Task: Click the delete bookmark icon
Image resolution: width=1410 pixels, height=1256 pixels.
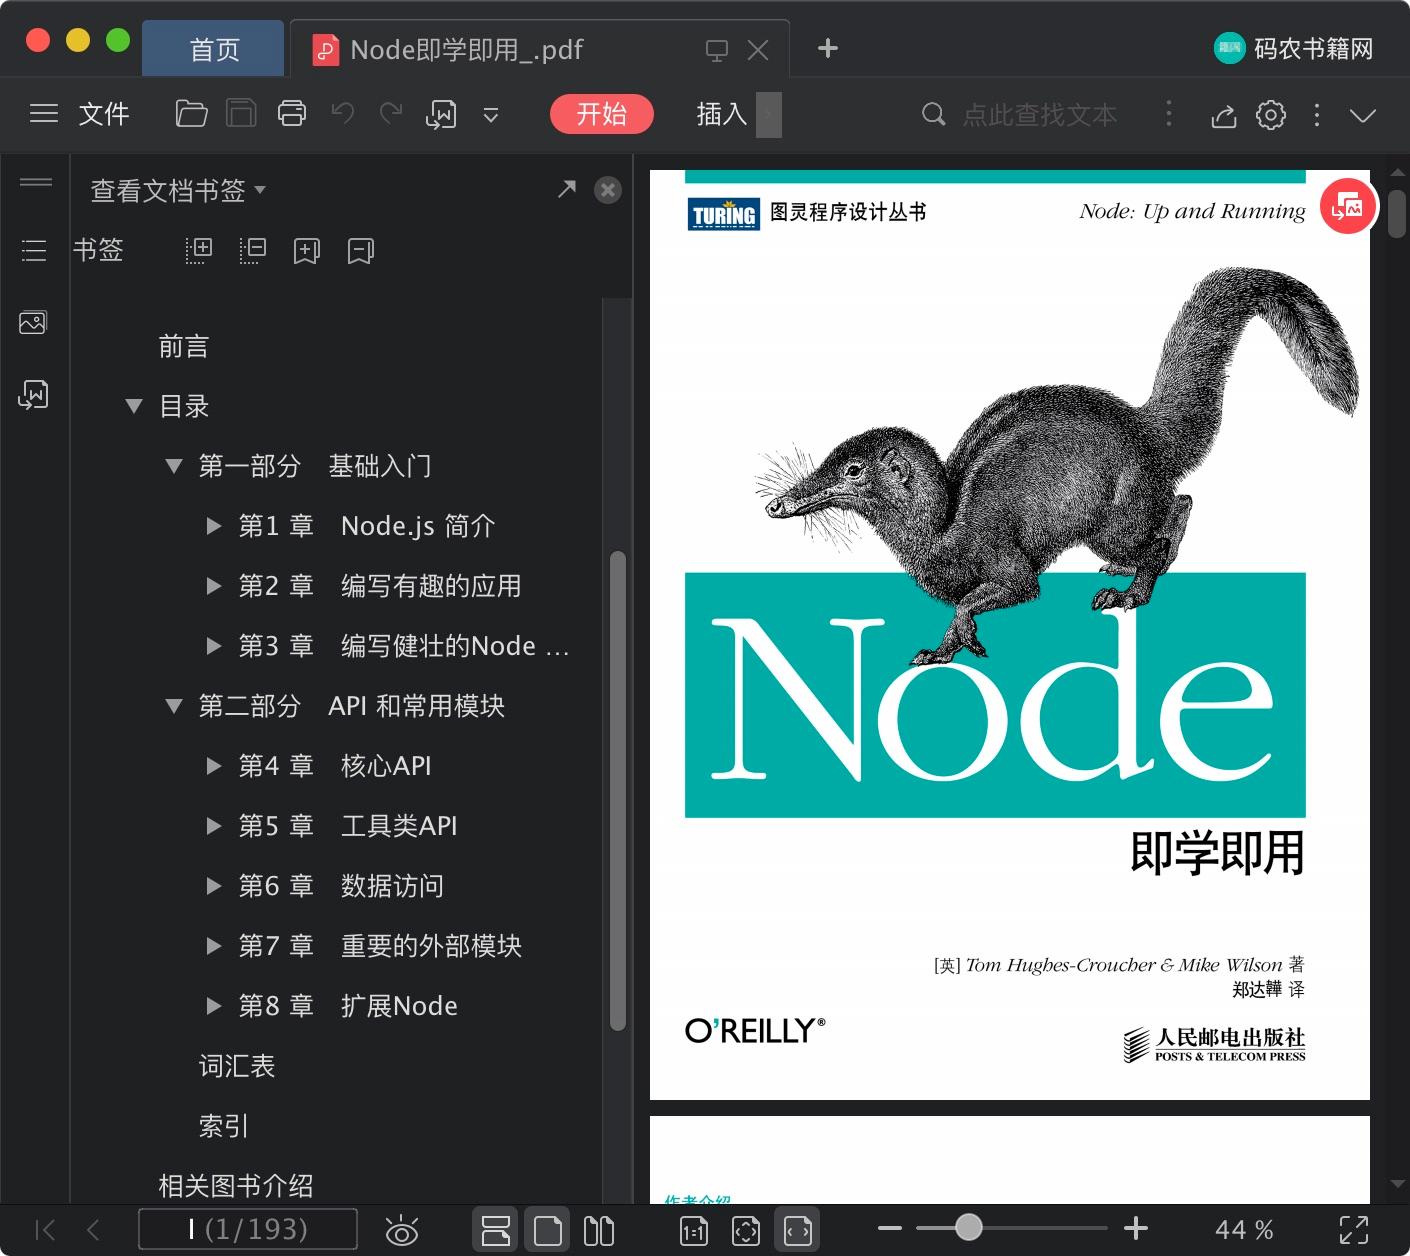Action: [x=360, y=250]
